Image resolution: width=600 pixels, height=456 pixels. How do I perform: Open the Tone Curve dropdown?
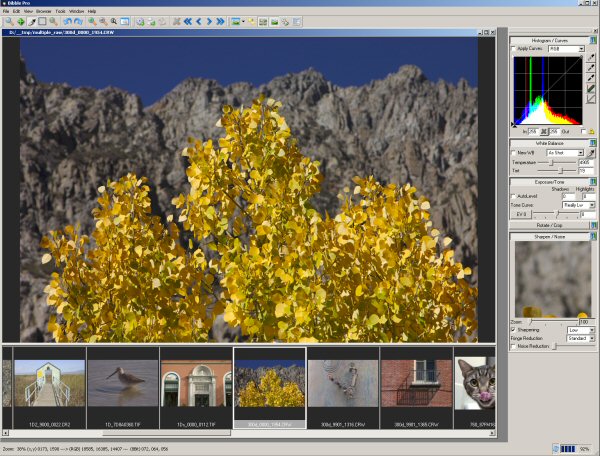click(578, 205)
